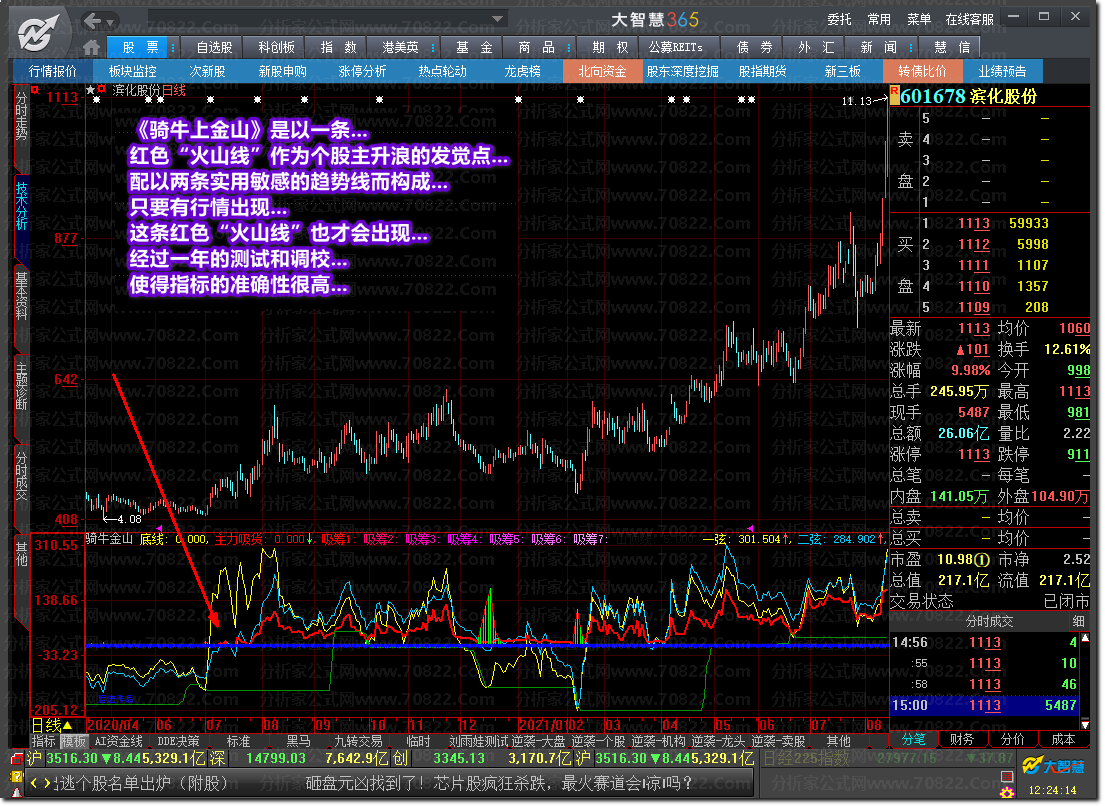
Task: Click the yellow question icon at status bar left
Action: pos(16,777)
